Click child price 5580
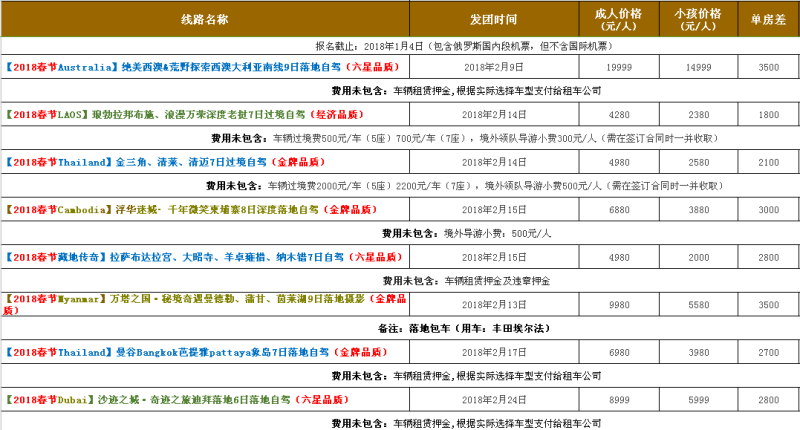This screenshot has height=430, width=800. point(698,305)
